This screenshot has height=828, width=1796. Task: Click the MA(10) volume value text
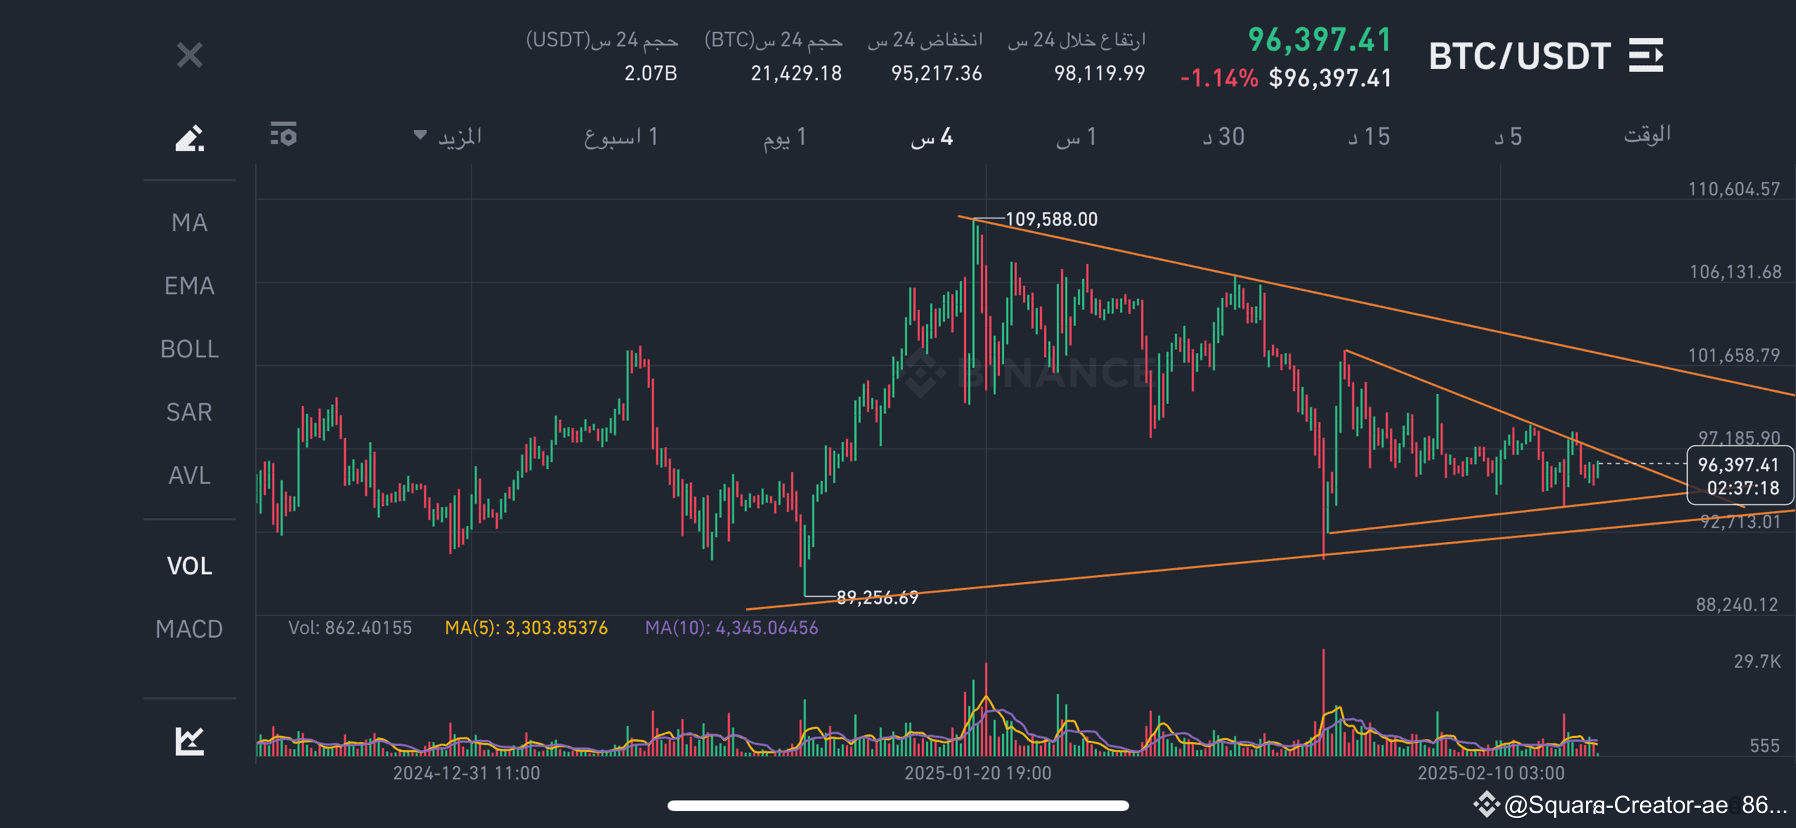pyautogui.click(x=732, y=628)
